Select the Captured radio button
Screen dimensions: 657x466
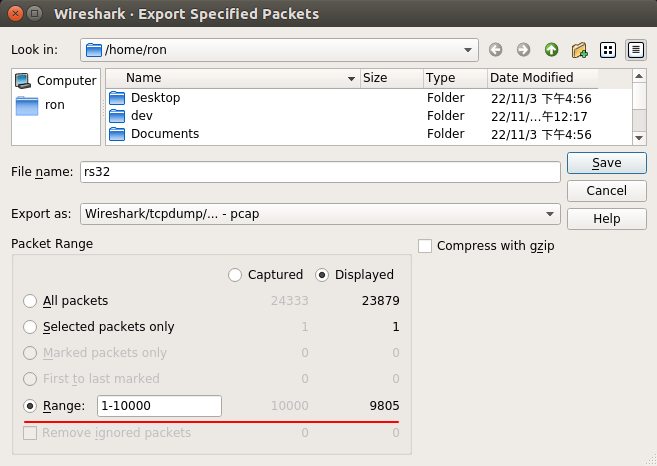[235, 275]
